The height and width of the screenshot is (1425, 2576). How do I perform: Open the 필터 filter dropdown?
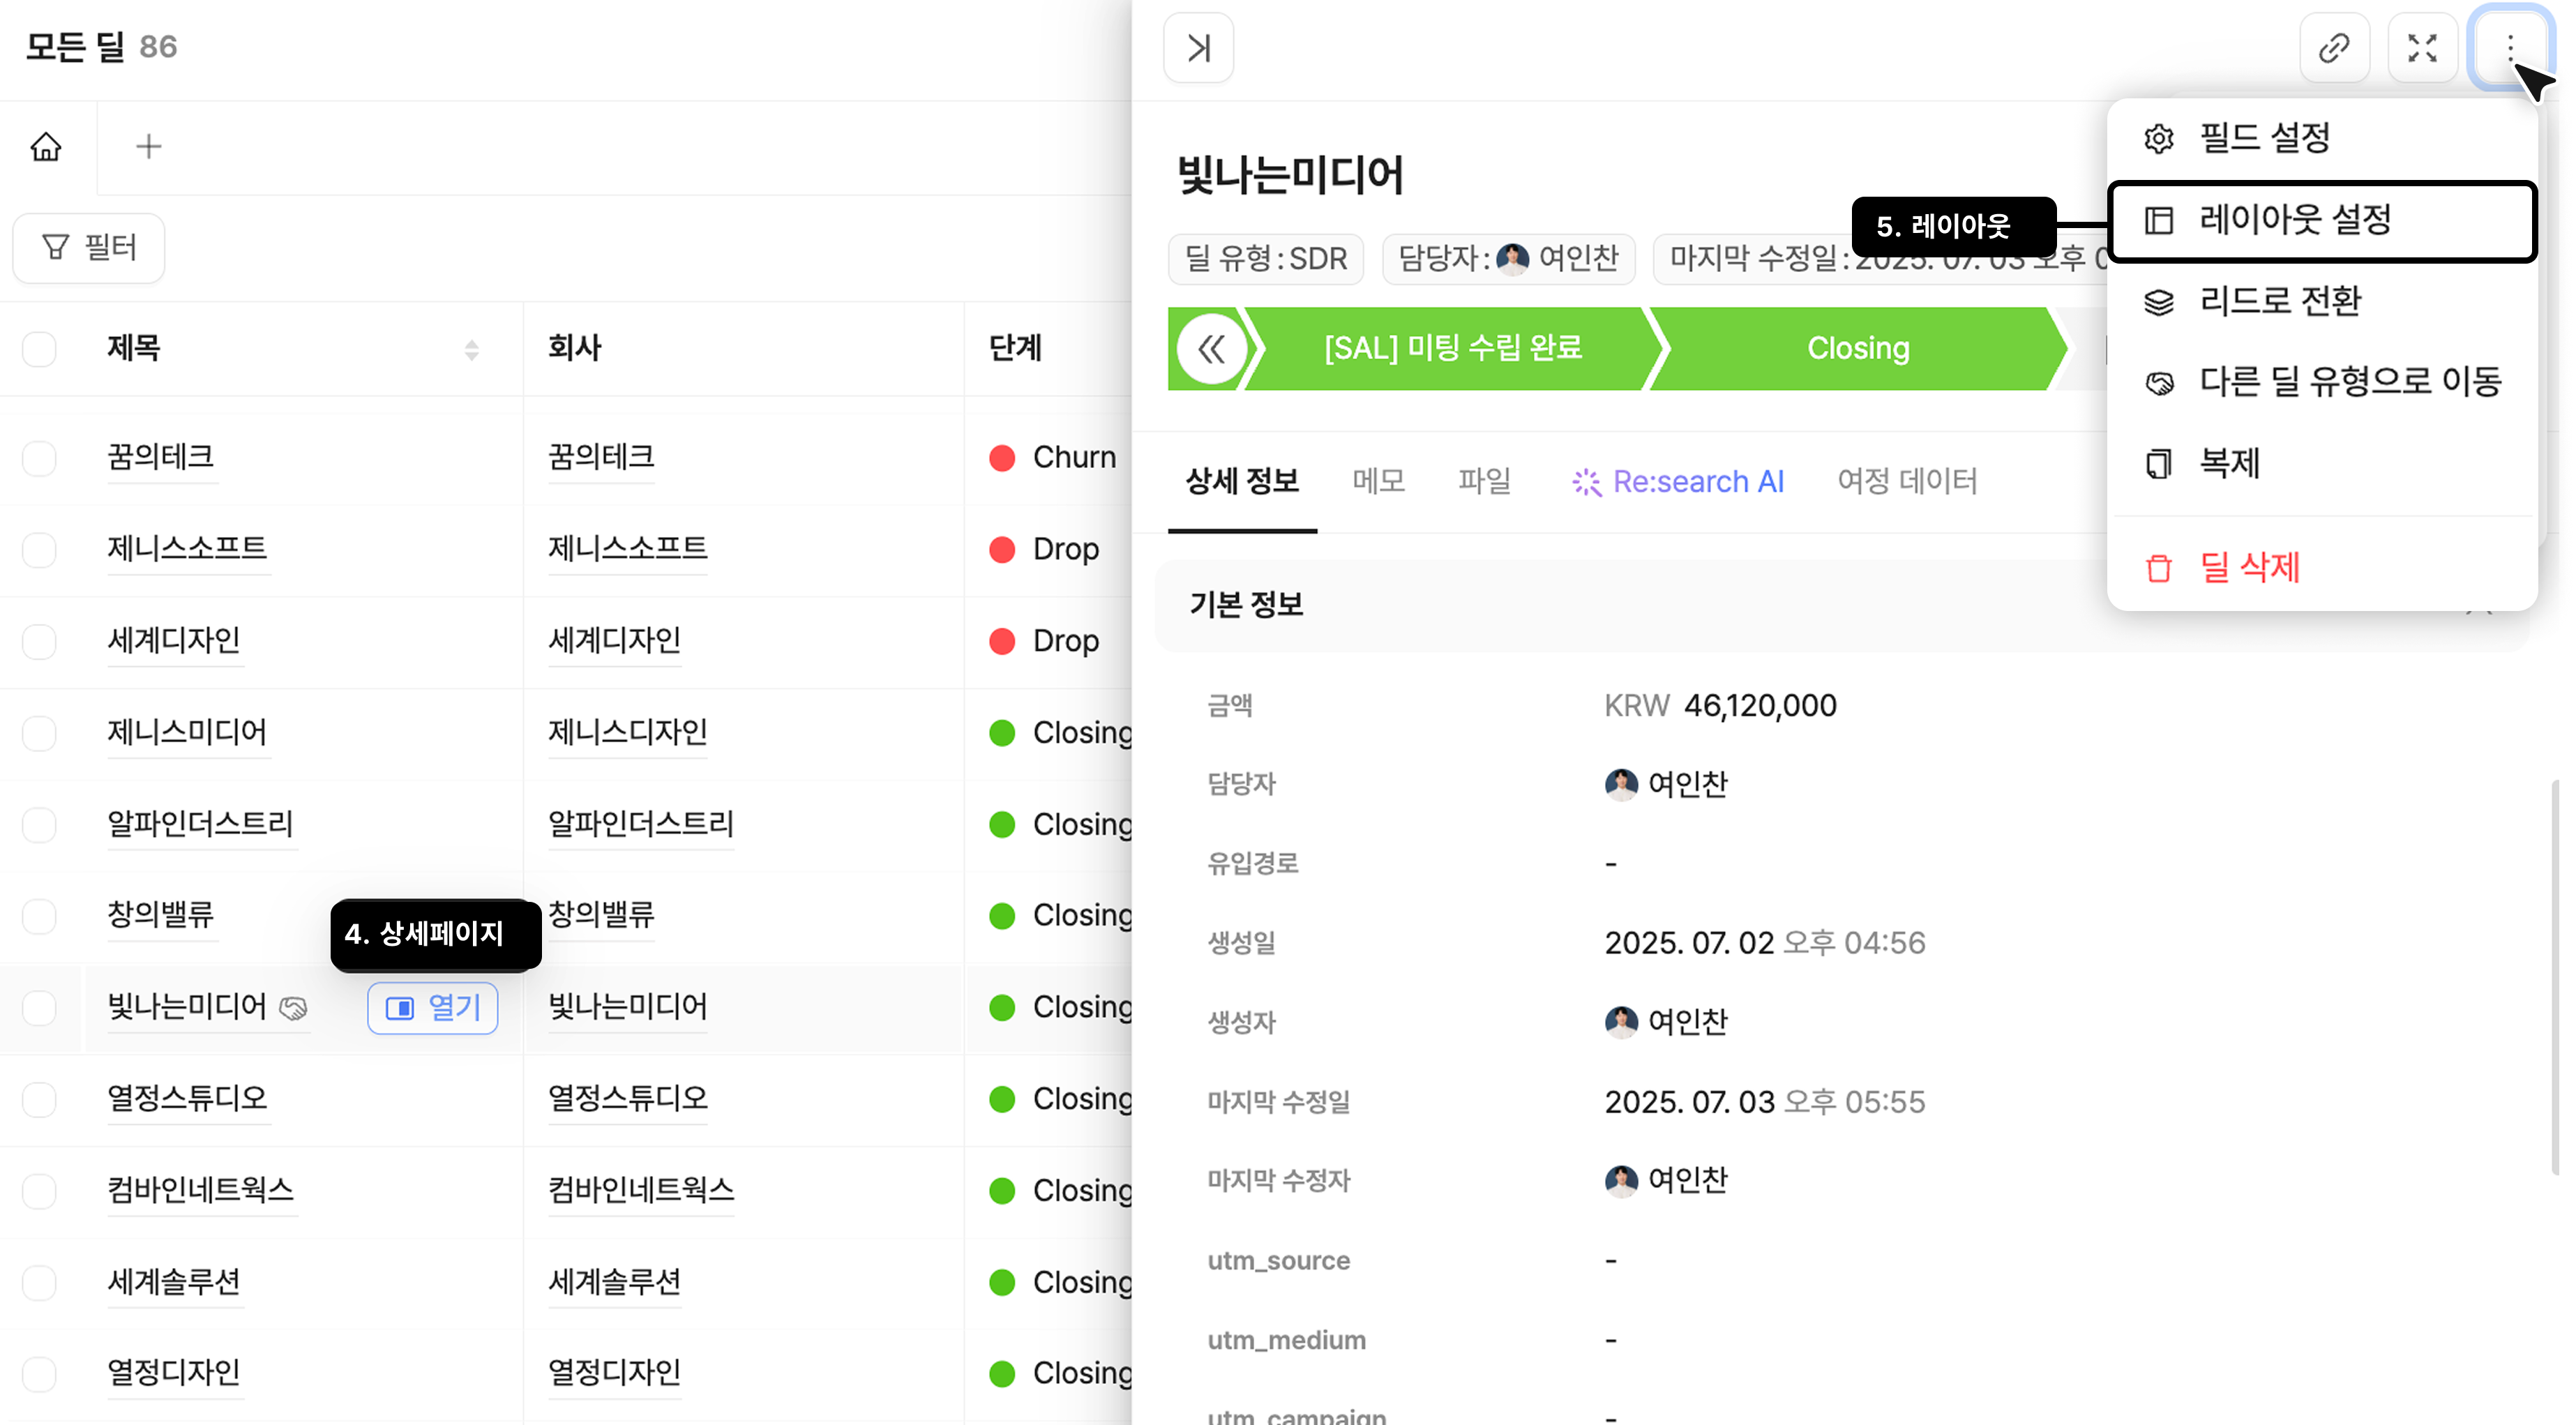[x=88, y=247]
